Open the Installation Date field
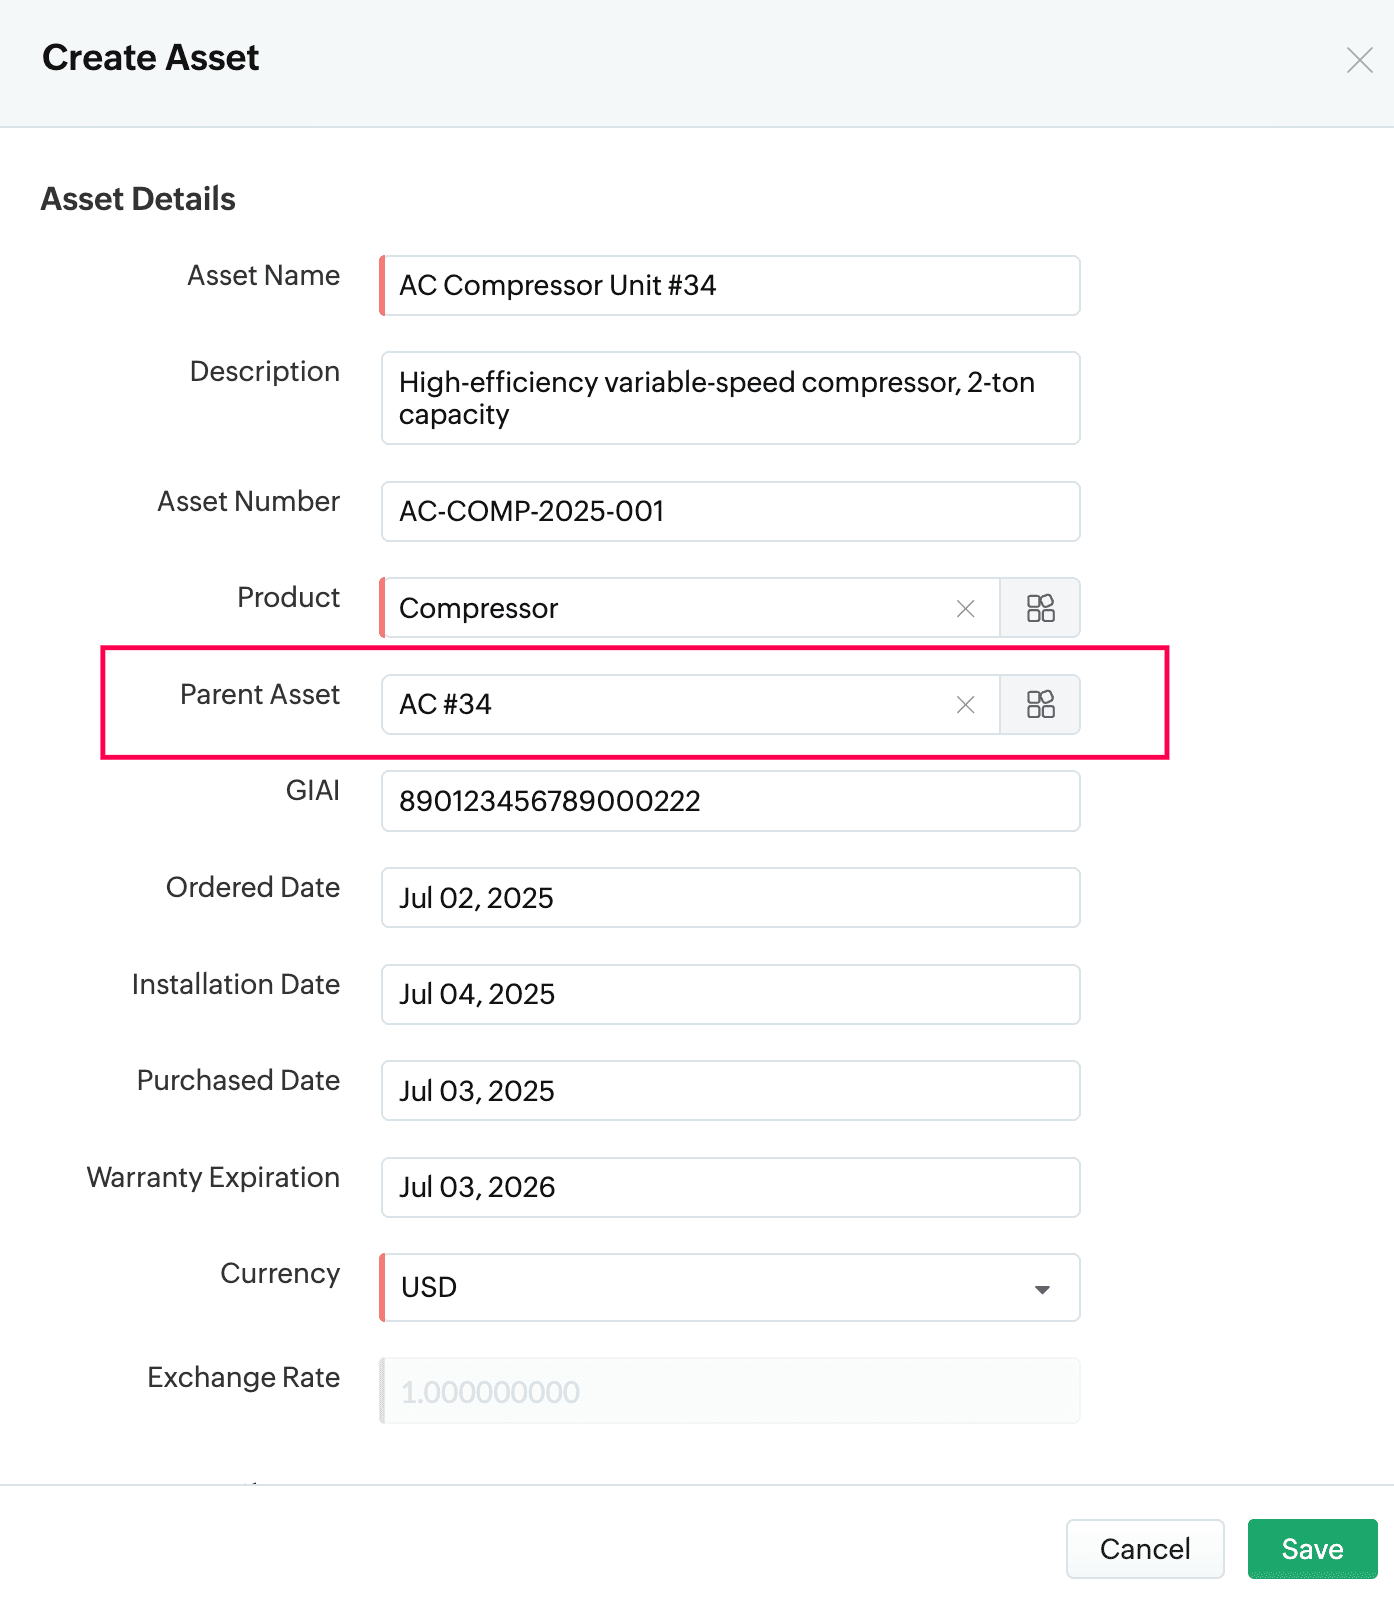Image resolution: width=1394 pixels, height=1612 pixels. coord(730,994)
